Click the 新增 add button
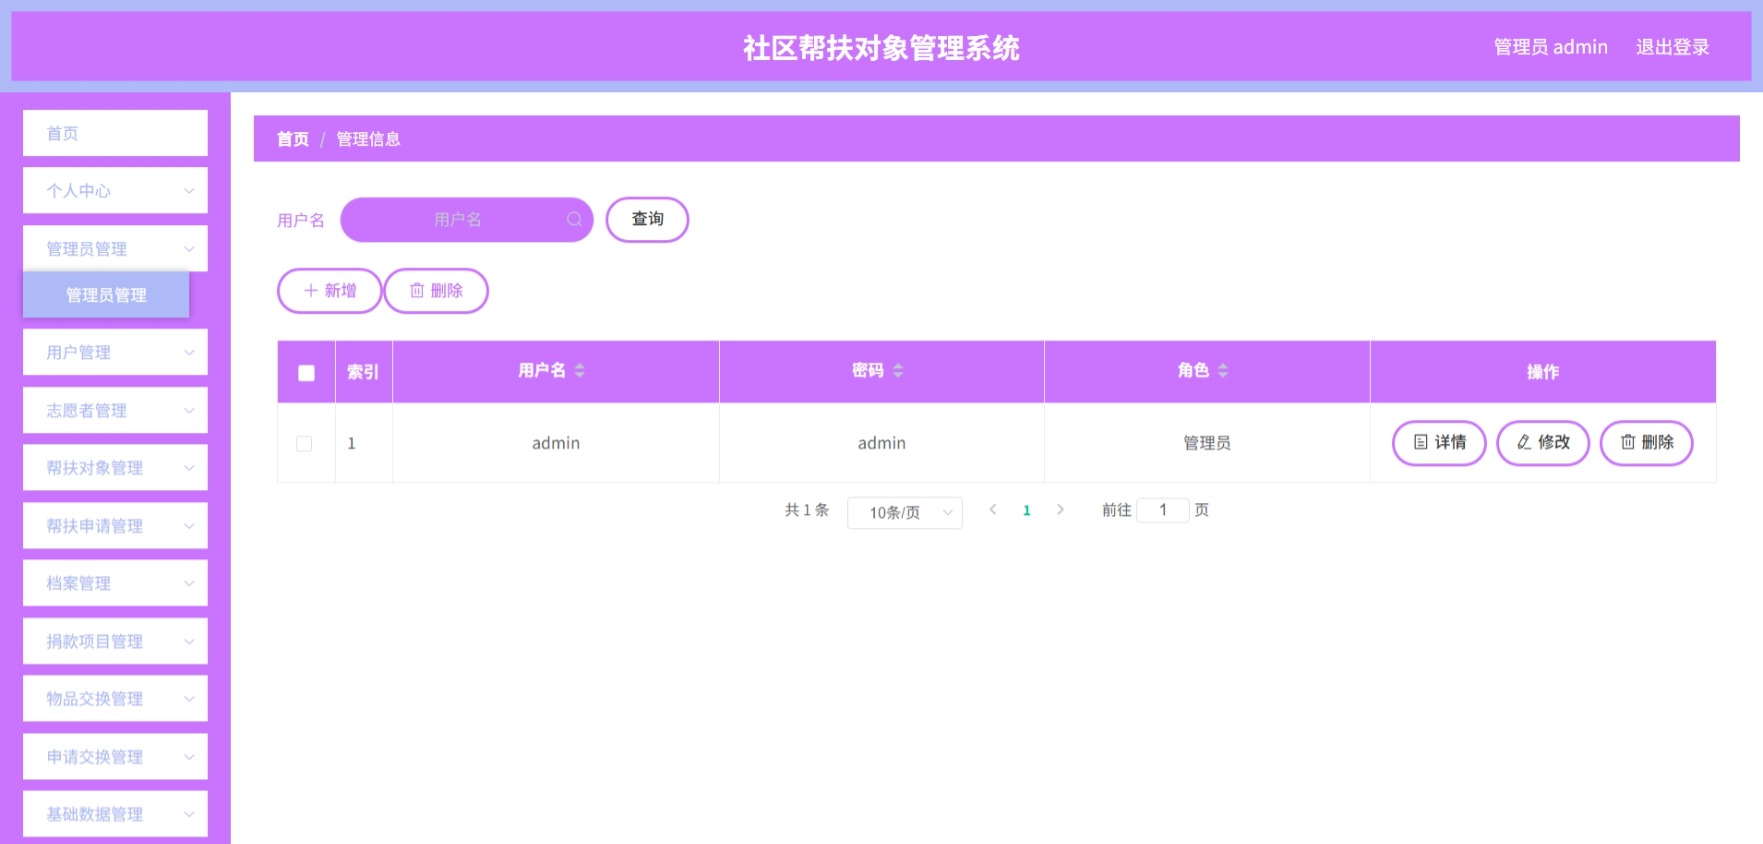The image size is (1763, 844). pyautogui.click(x=330, y=291)
